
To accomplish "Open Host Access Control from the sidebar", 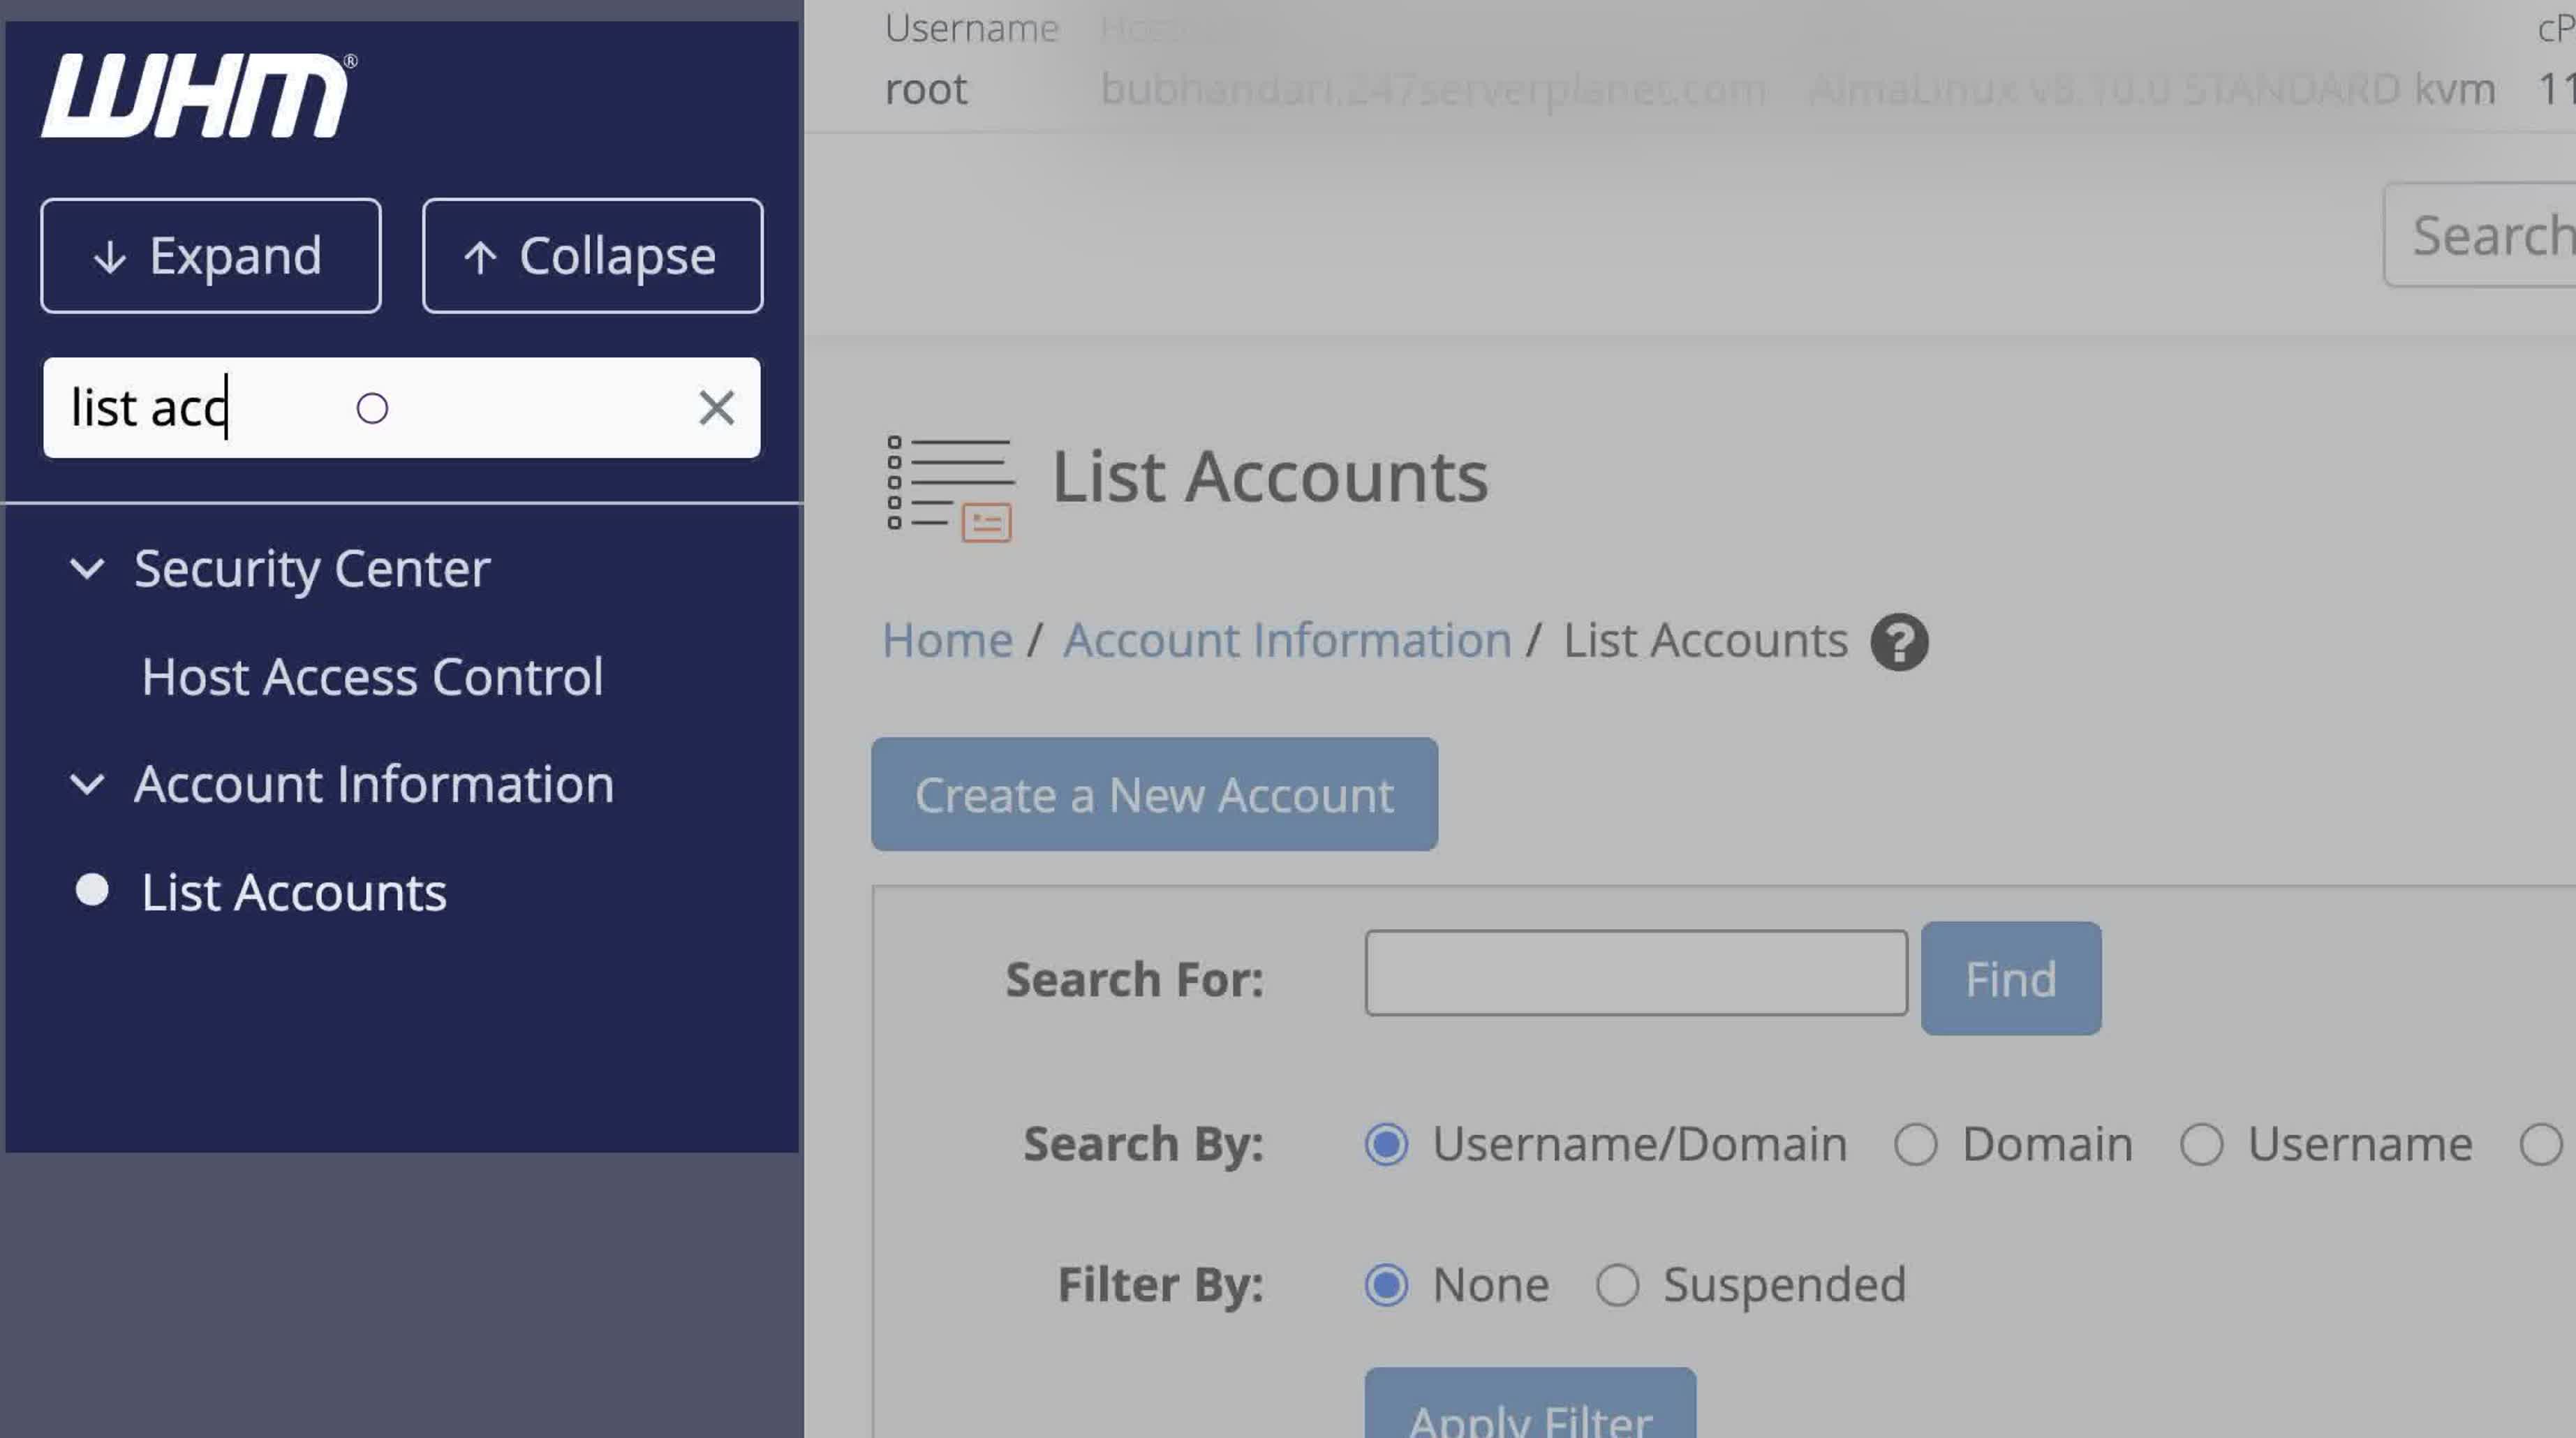I will [373, 678].
